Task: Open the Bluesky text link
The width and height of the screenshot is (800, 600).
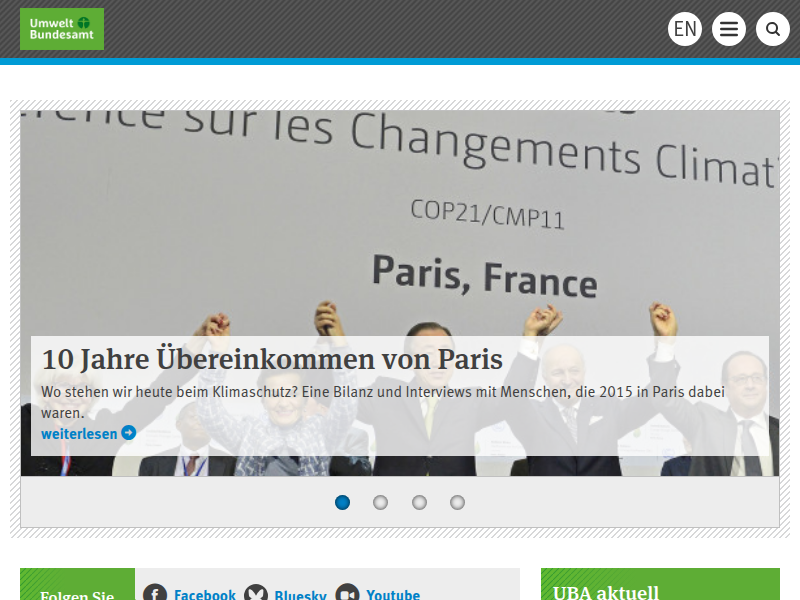Action: (x=301, y=594)
